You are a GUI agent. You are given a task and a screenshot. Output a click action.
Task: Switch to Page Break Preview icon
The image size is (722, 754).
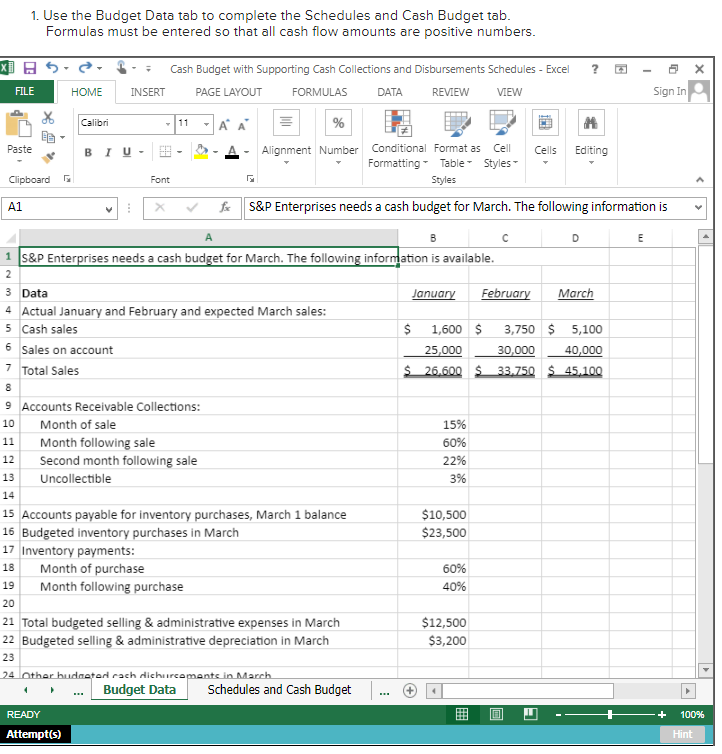(x=531, y=714)
